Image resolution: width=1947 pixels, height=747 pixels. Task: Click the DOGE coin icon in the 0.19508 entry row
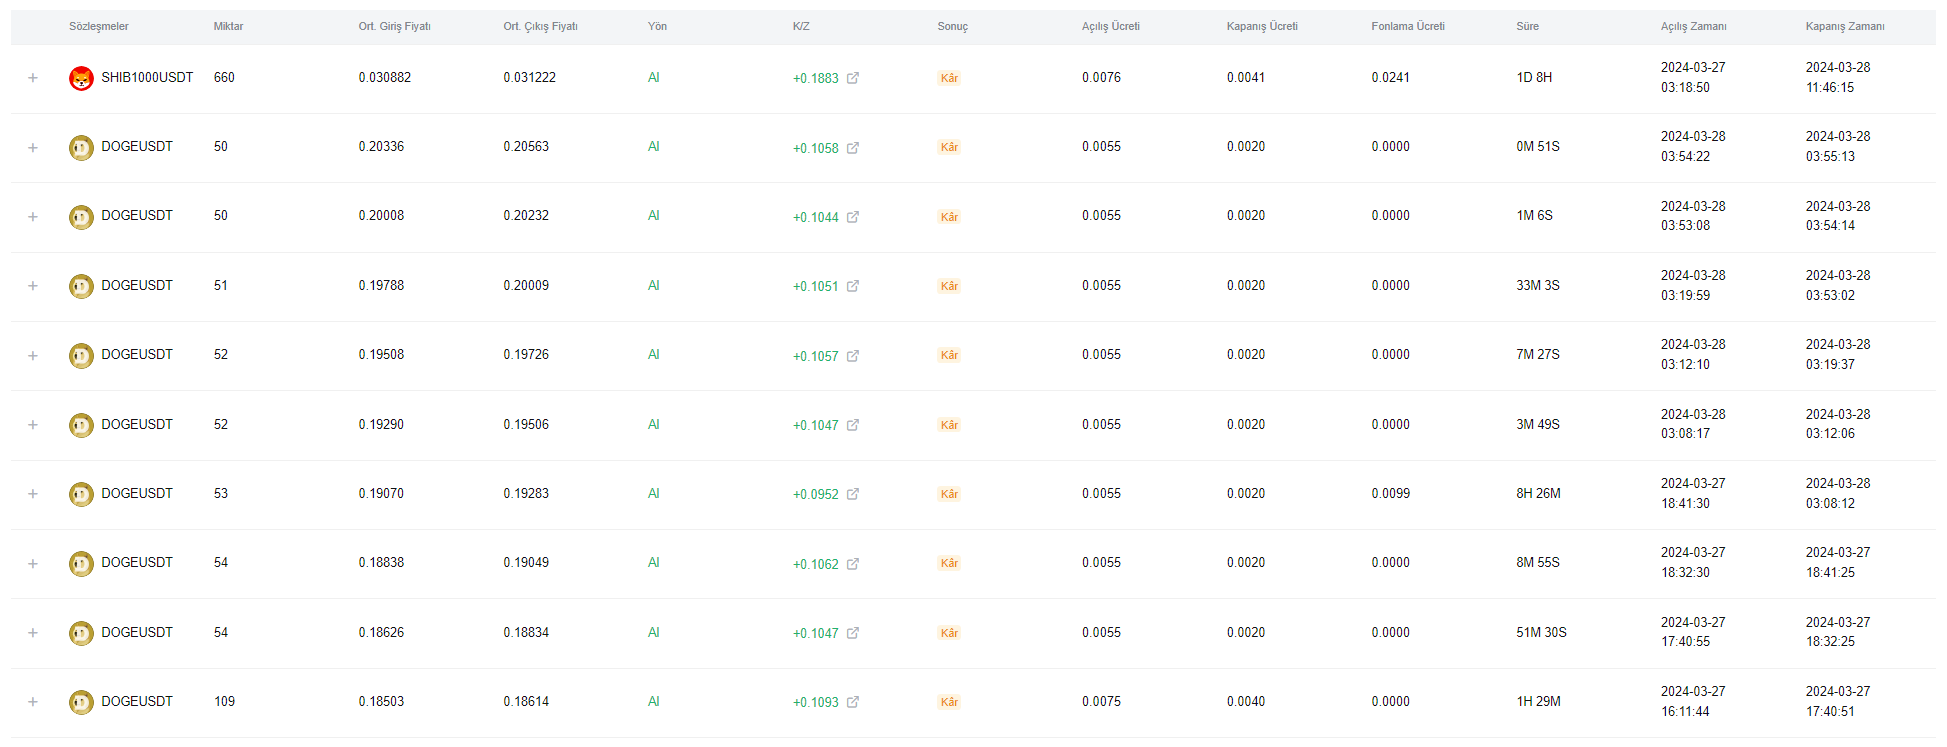click(x=81, y=356)
